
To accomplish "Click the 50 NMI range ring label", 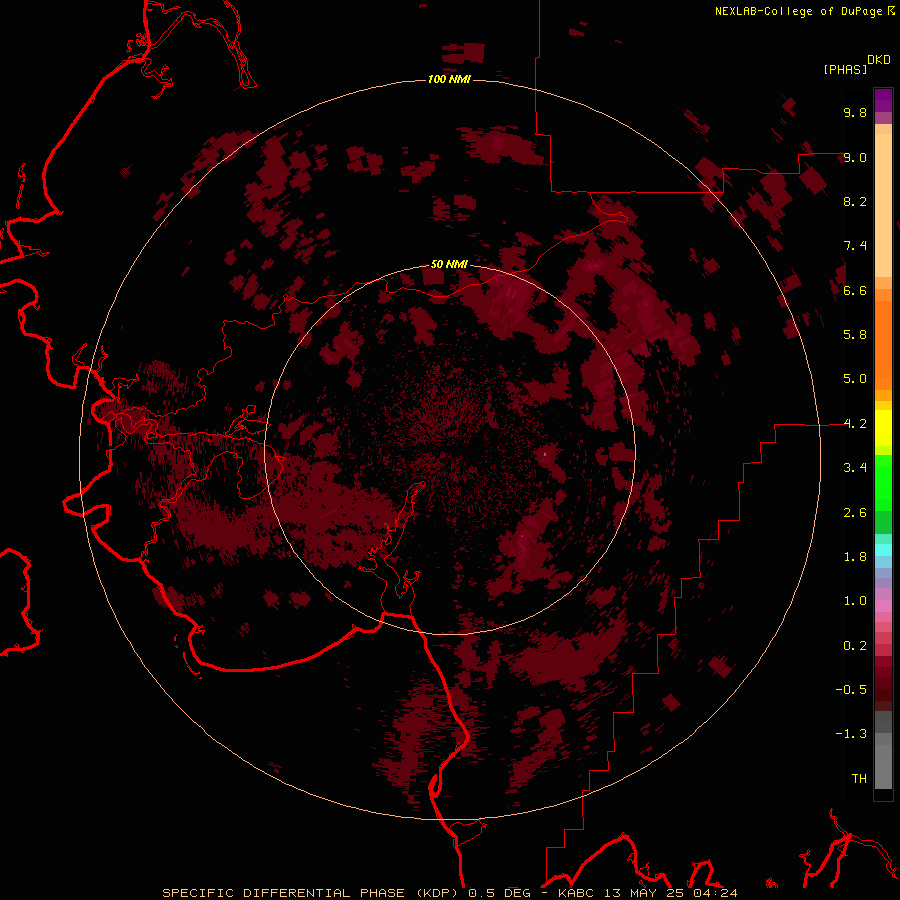I will (x=449, y=264).
